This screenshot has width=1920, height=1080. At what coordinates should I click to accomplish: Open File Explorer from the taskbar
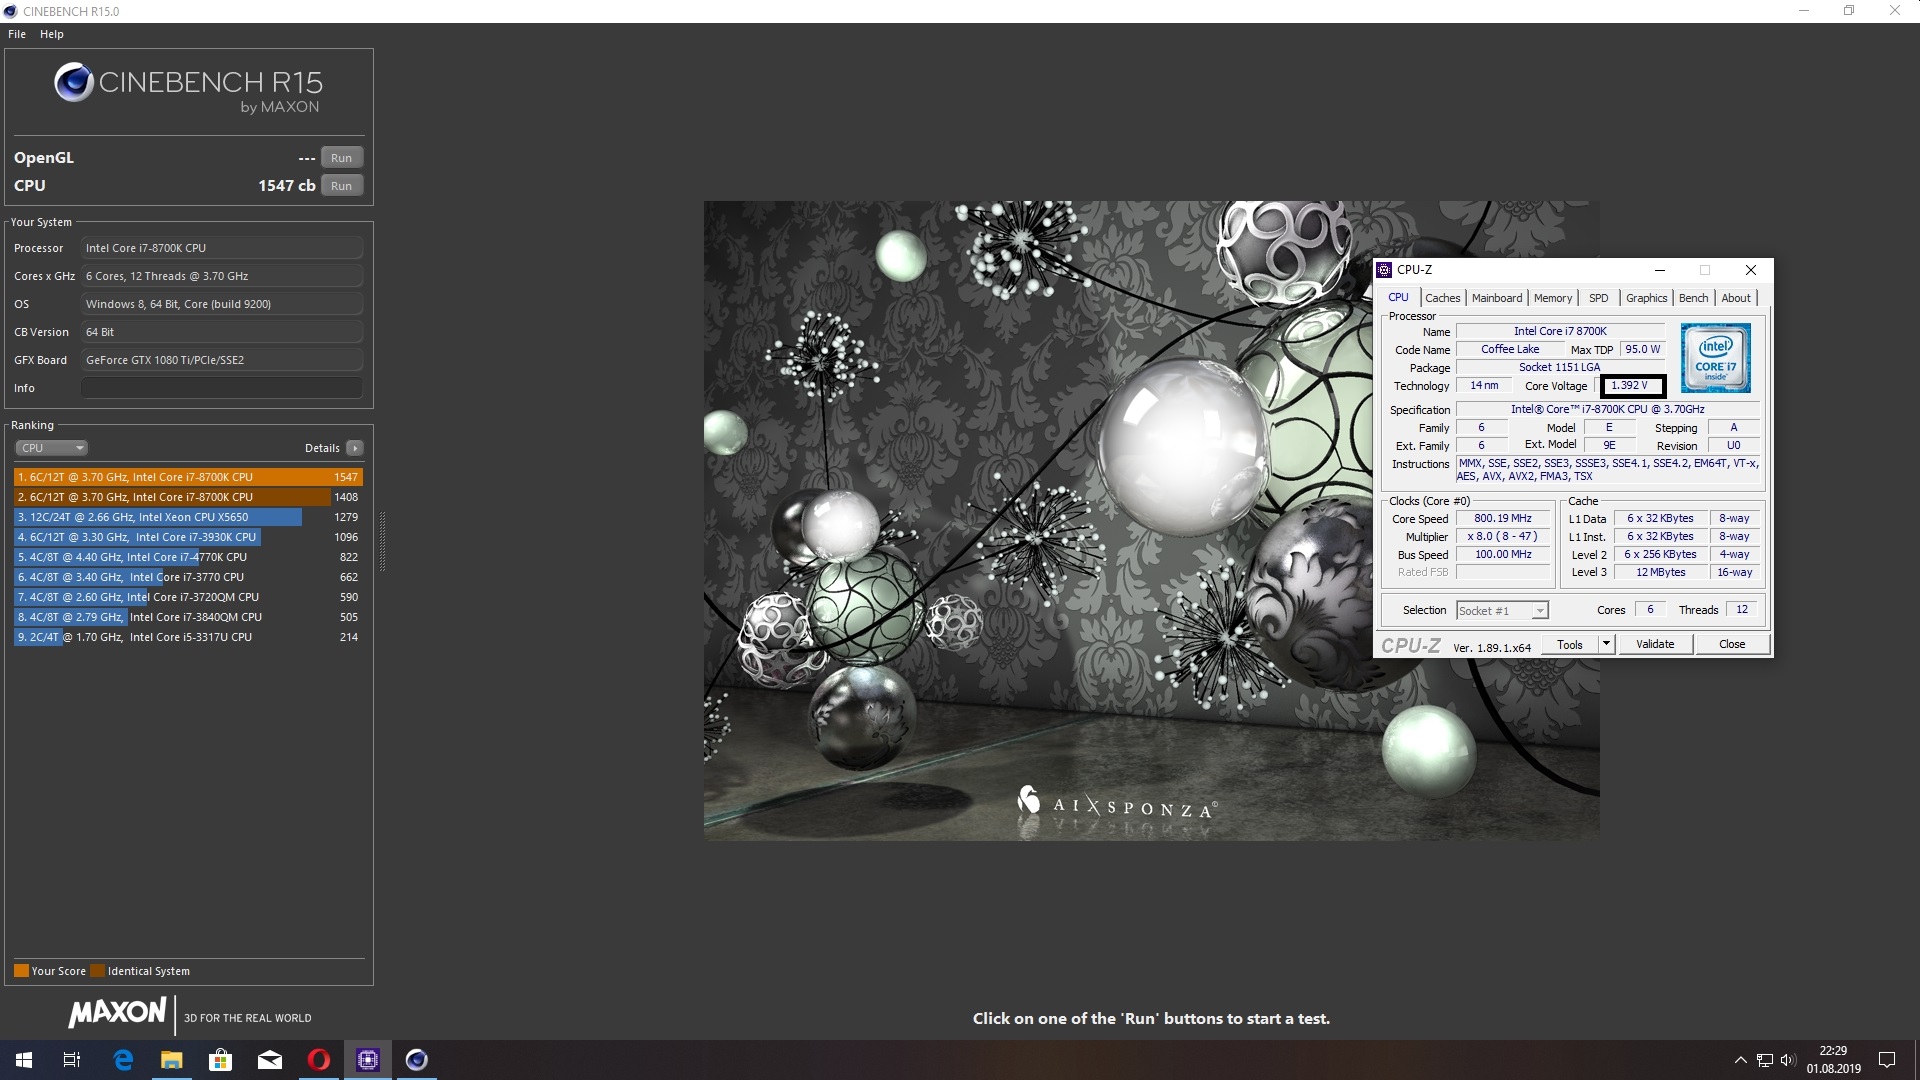(x=172, y=1060)
